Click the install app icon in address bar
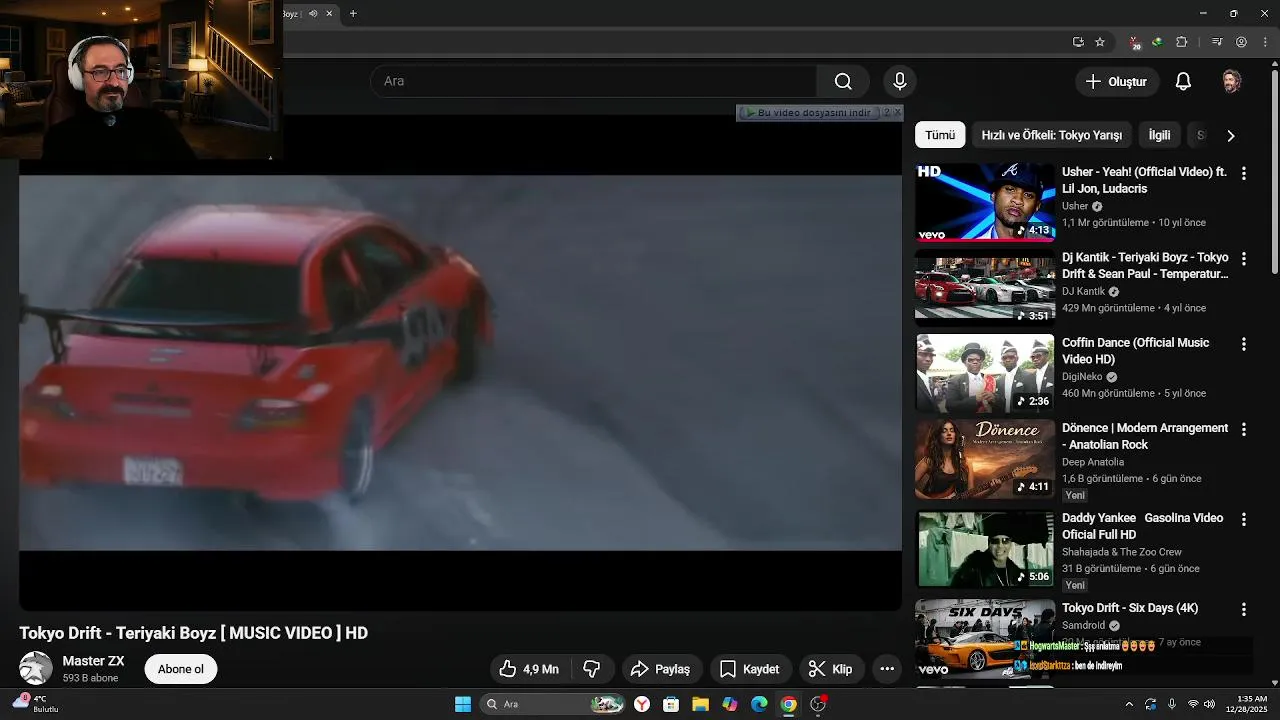Viewport: 1280px width, 720px height. tap(1078, 42)
